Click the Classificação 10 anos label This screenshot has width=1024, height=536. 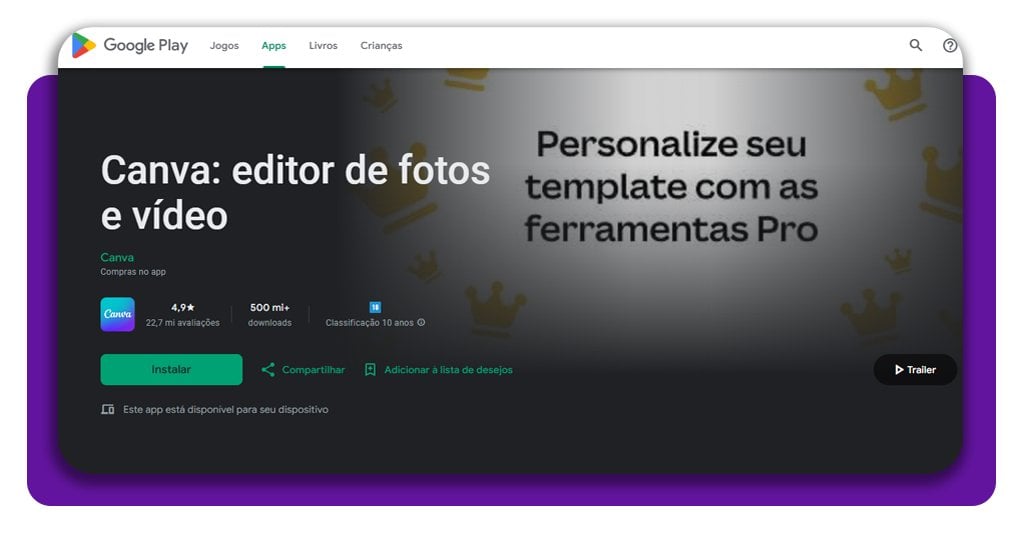[370, 323]
